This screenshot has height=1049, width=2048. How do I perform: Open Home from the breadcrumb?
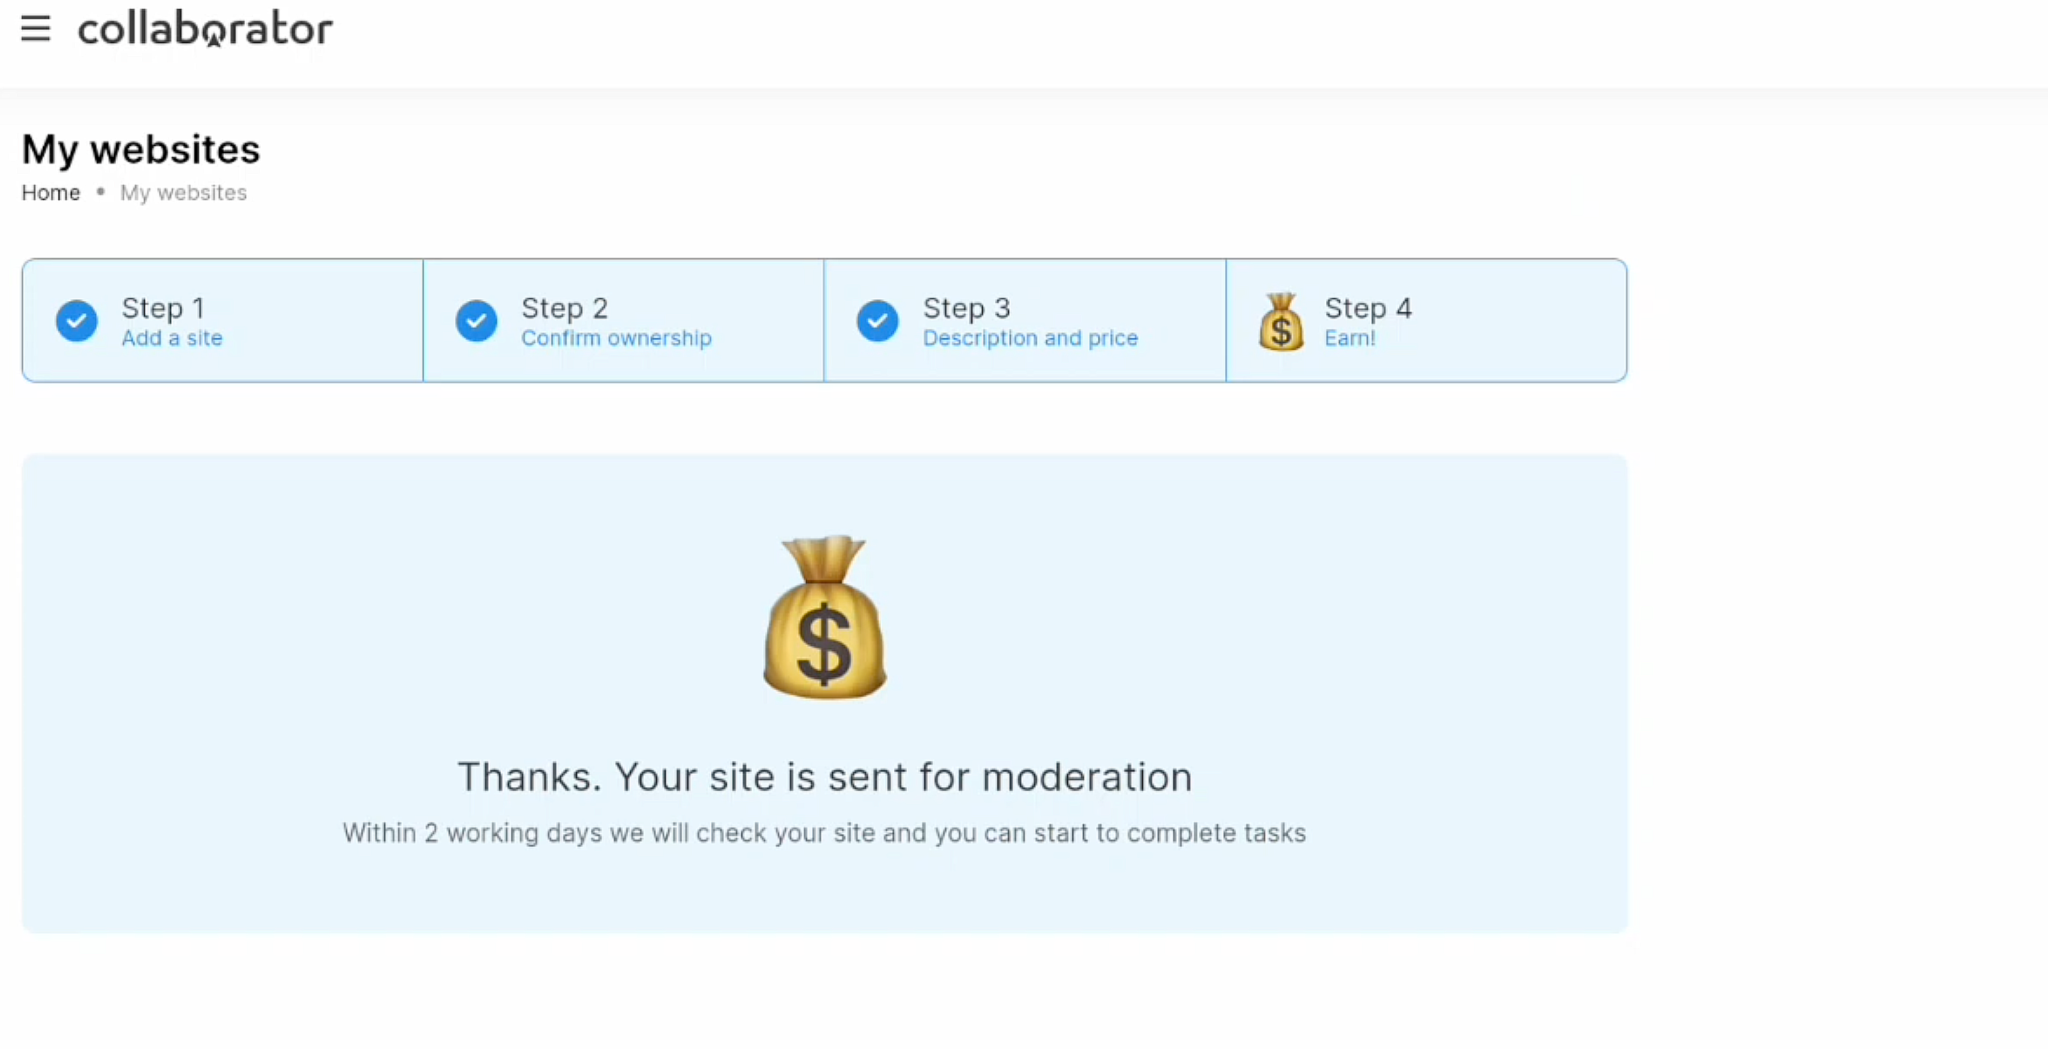pyautogui.click(x=50, y=192)
